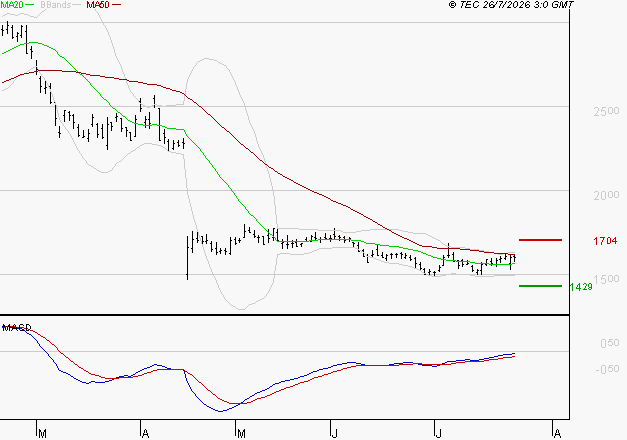
Task: Click the green 1429 price label
Action: pos(581,287)
